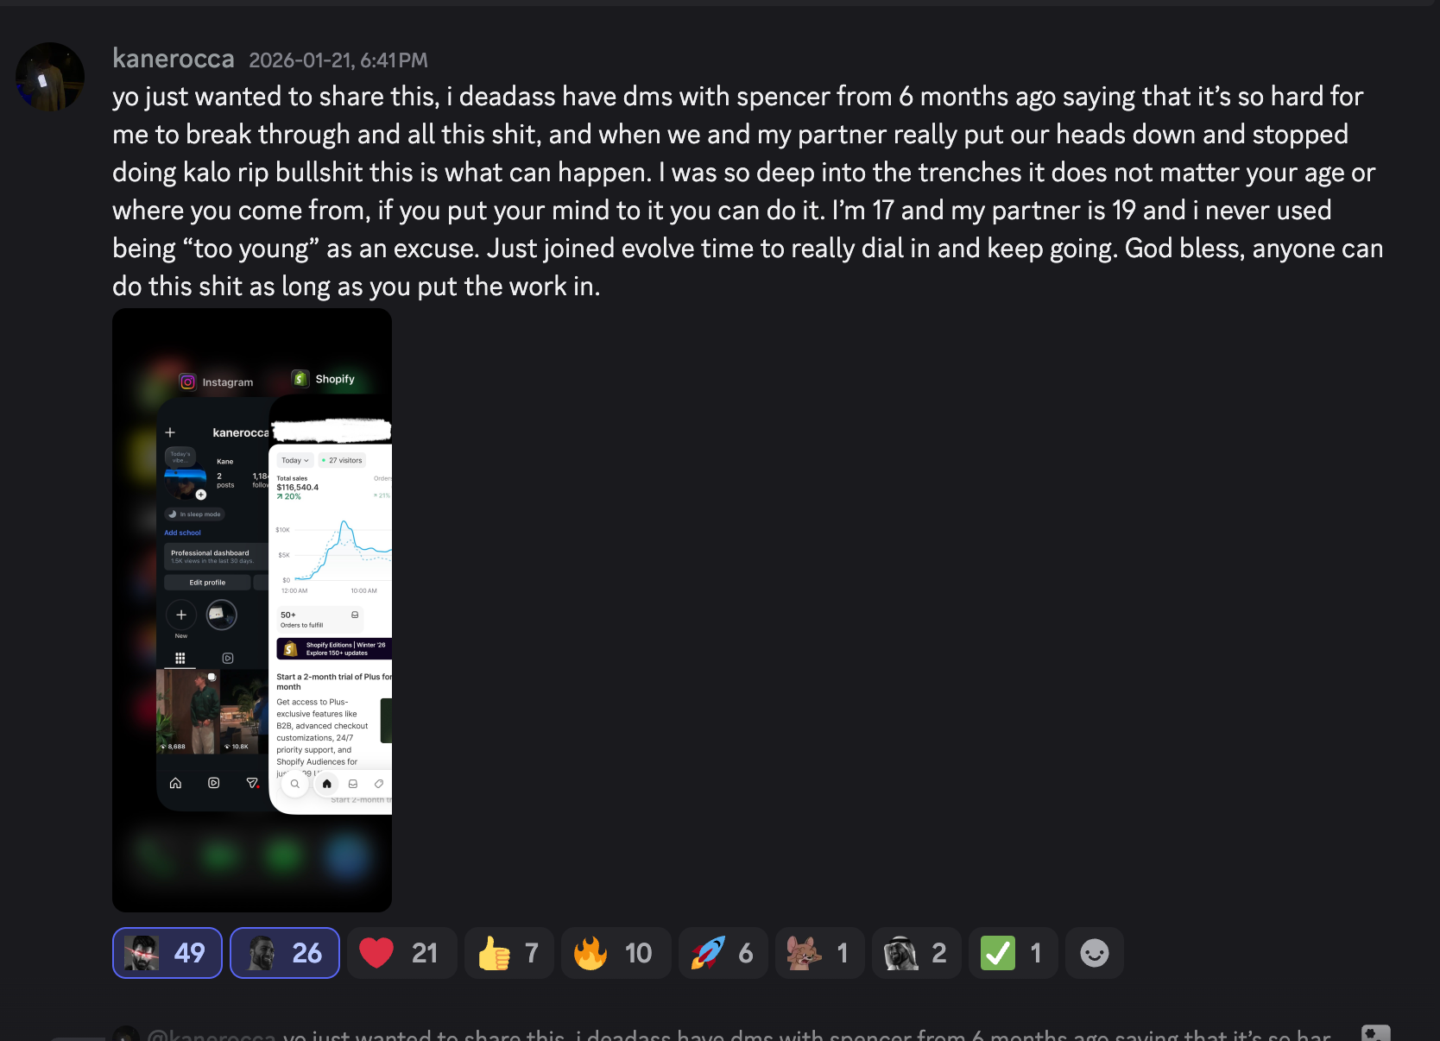The width and height of the screenshot is (1440, 1041).
Task: React with the fire emoji
Action: point(616,953)
